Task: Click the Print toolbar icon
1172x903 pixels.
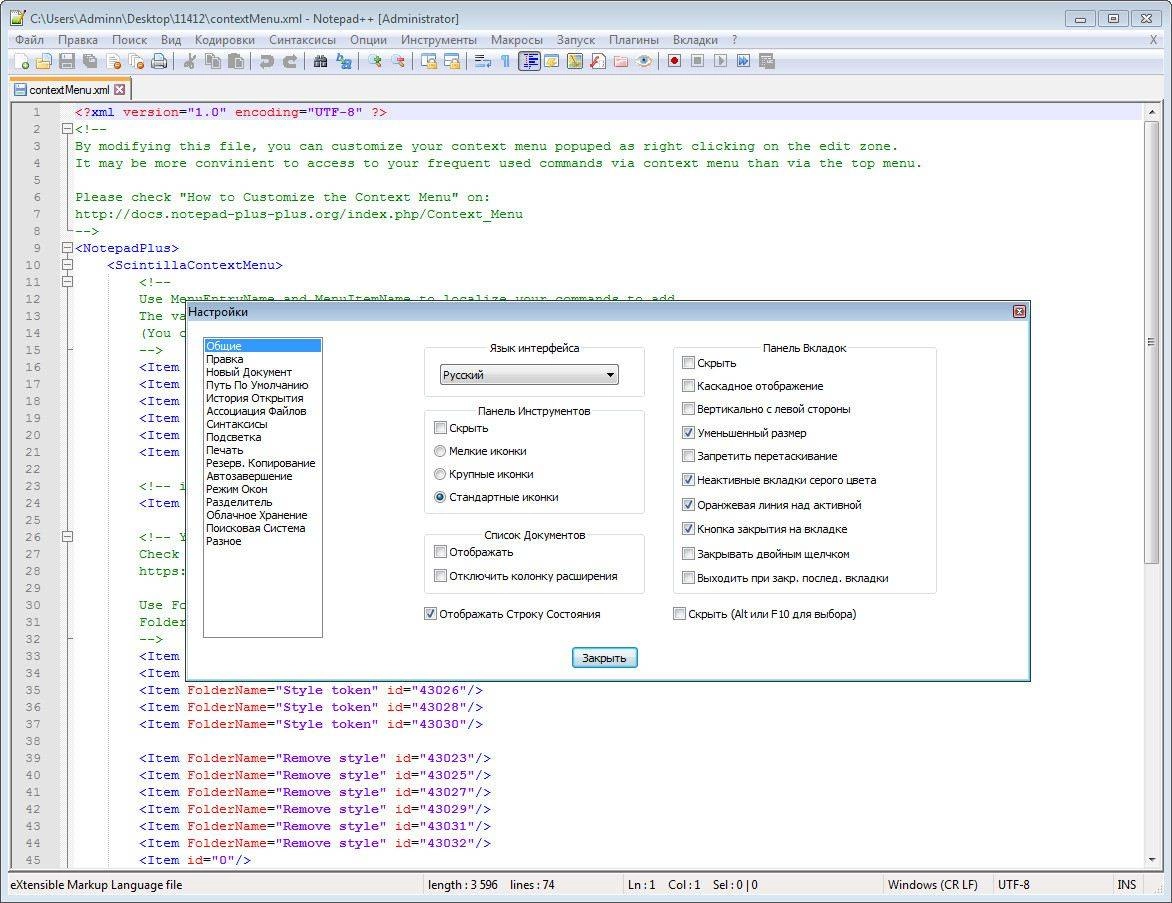Action: (x=159, y=61)
